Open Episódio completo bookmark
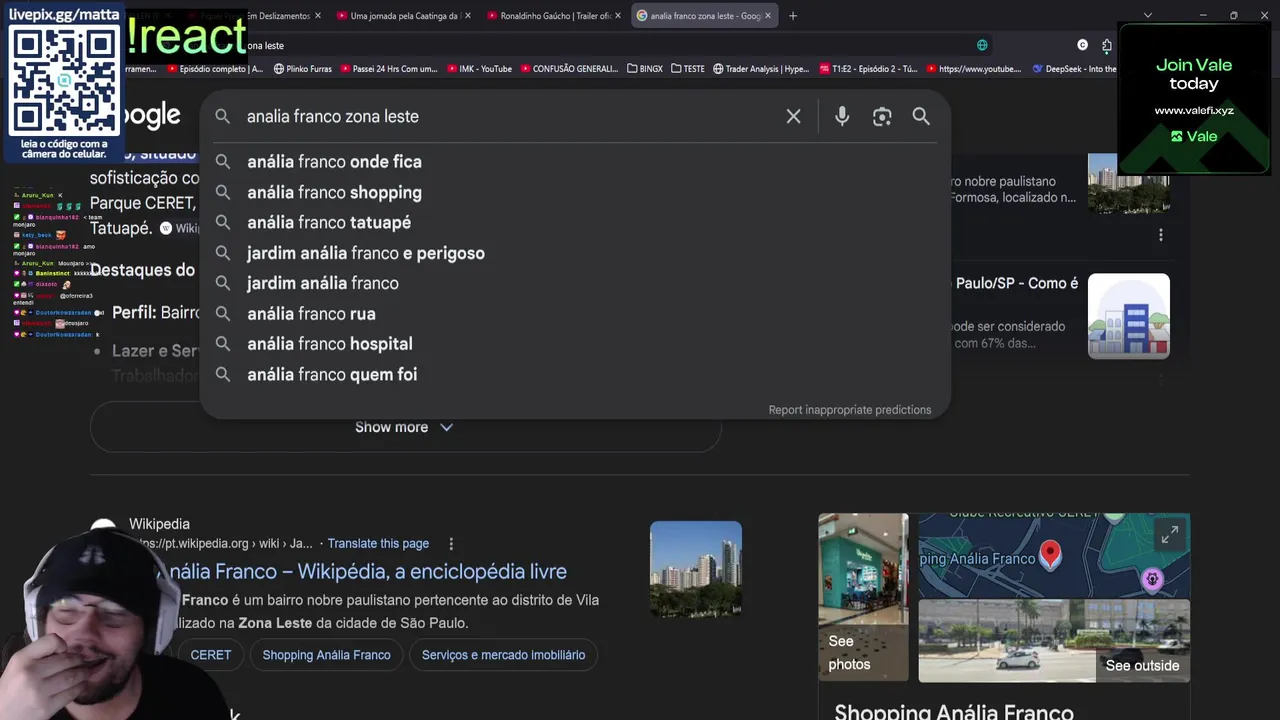This screenshot has height=720, width=1280. (216, 69)
